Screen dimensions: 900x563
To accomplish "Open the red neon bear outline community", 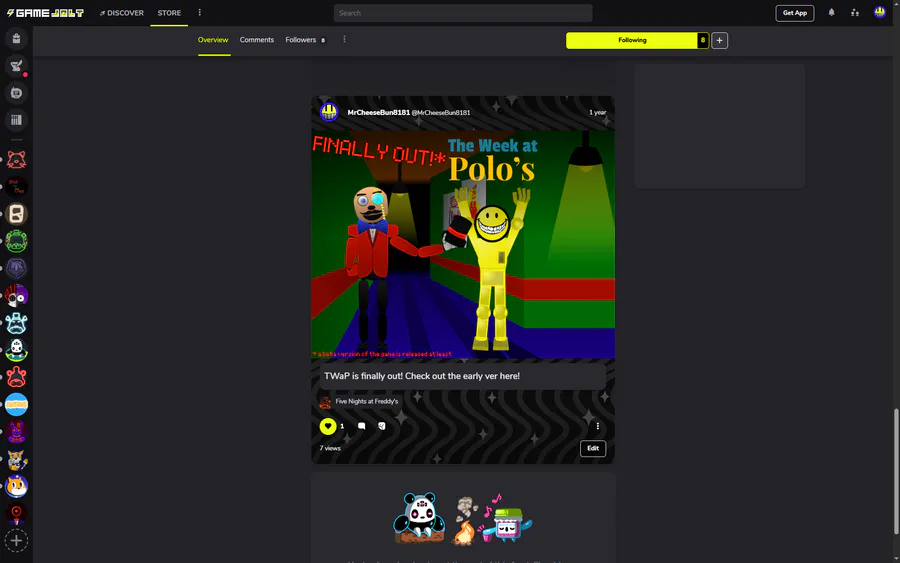I will pos(16,377).
